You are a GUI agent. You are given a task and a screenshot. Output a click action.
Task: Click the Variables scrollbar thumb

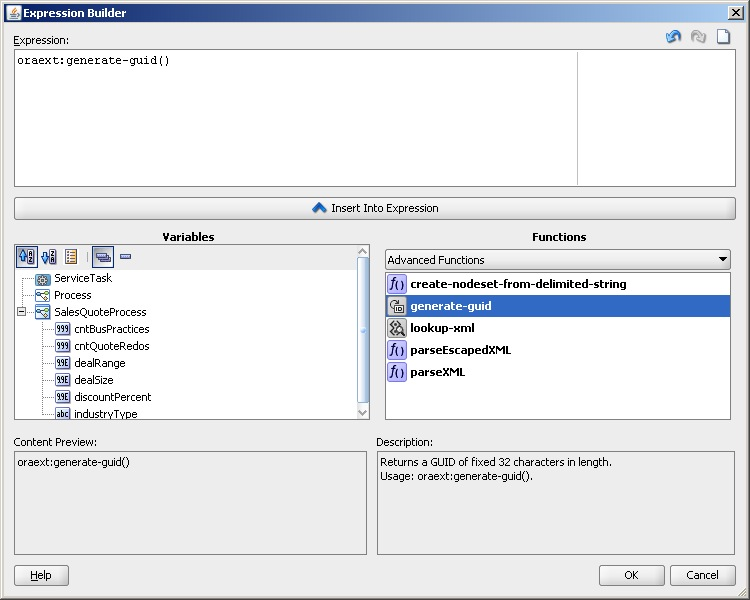pyautogui.click(x=363, y=330)
